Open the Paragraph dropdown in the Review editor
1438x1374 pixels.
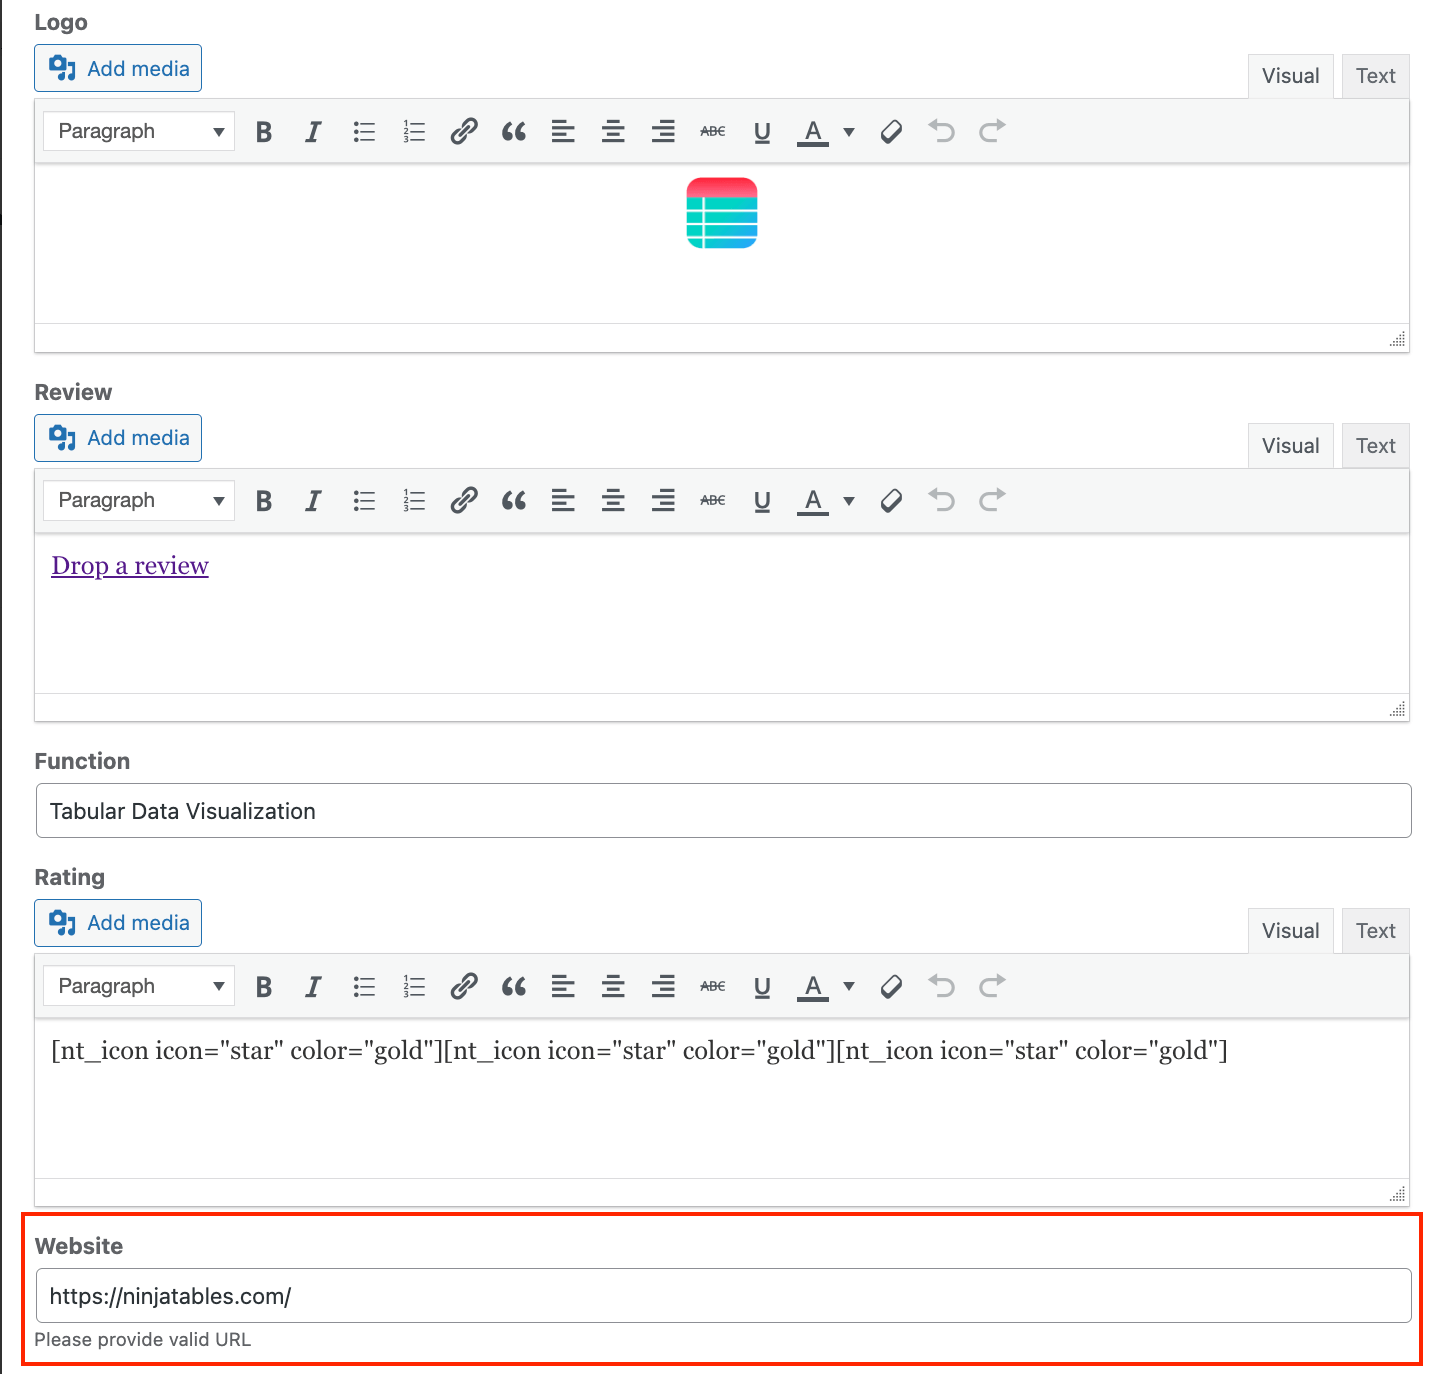pyautogui.click(x=138, y=500)
